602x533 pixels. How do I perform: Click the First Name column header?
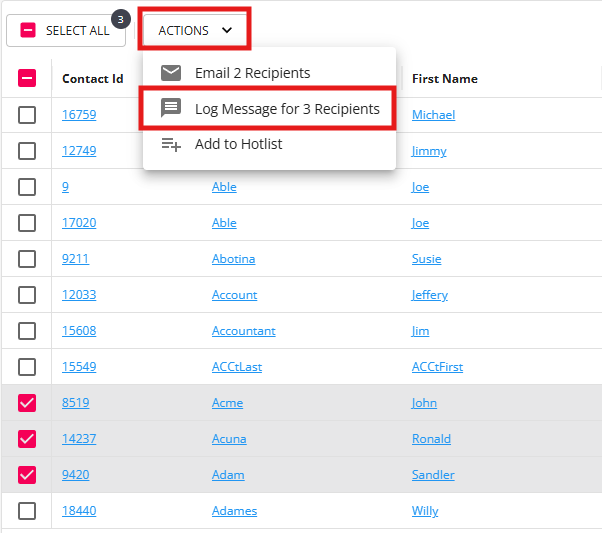444,78
